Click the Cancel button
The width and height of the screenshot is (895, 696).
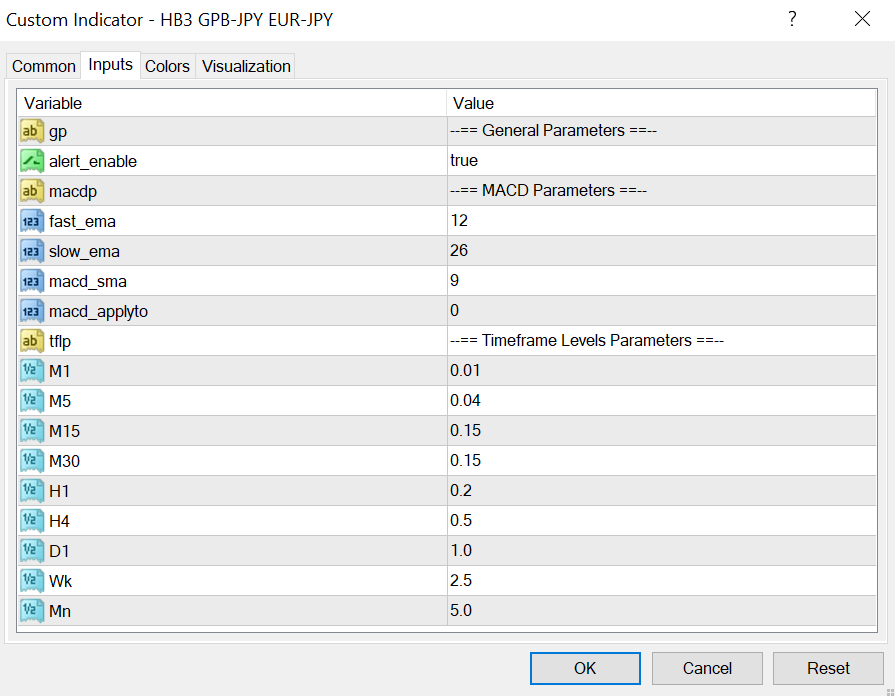tap(707, 668)
